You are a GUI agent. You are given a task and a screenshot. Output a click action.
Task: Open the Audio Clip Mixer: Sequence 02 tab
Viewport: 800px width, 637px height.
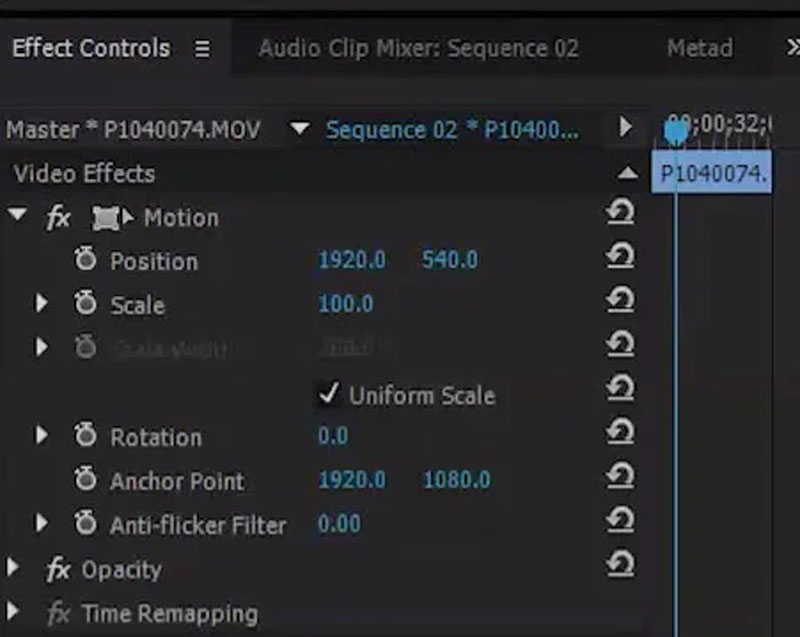coord(418,48)
